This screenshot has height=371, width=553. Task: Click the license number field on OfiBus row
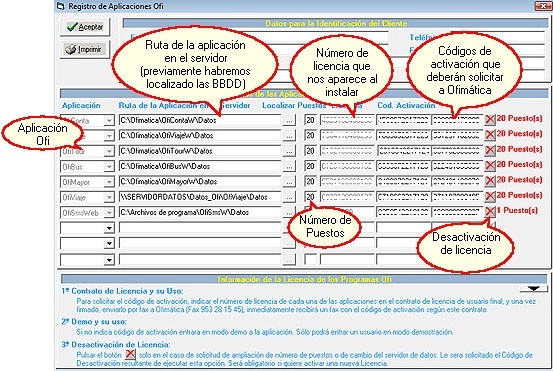click(347, 166)
